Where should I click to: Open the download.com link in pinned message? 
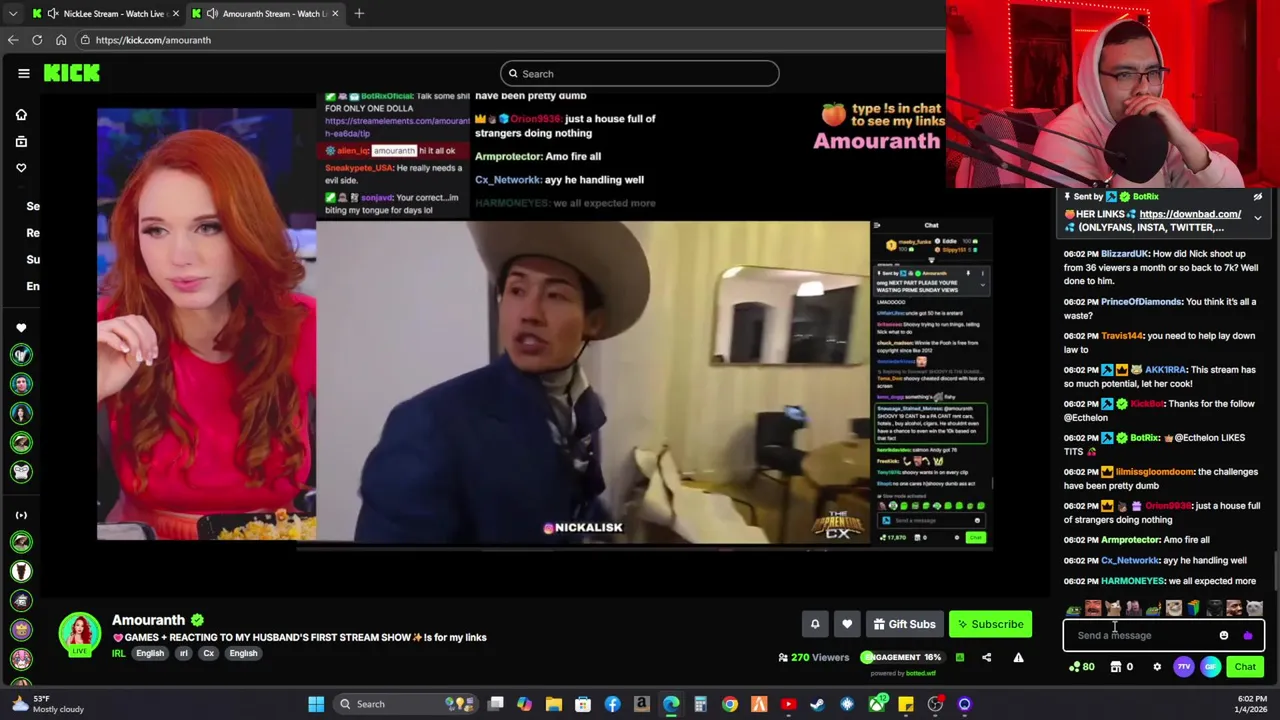tap(1189, 214)
